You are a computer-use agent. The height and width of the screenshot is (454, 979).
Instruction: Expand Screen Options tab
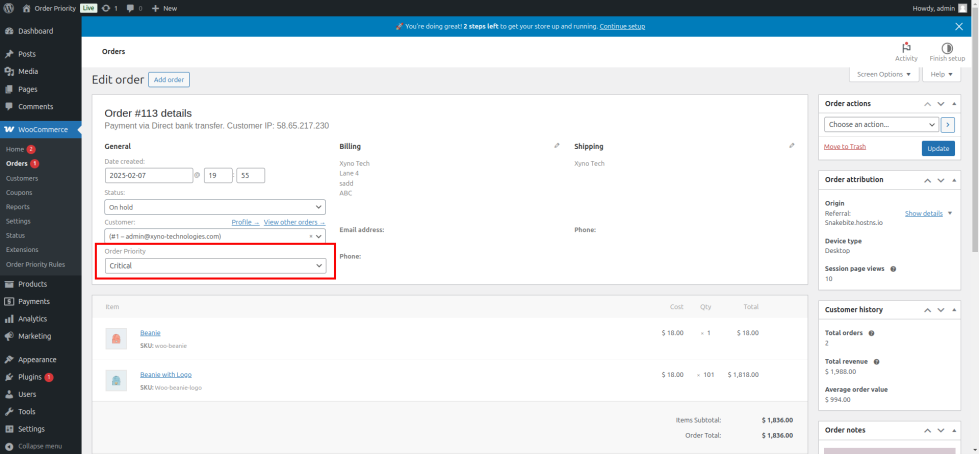click(883, 74)
